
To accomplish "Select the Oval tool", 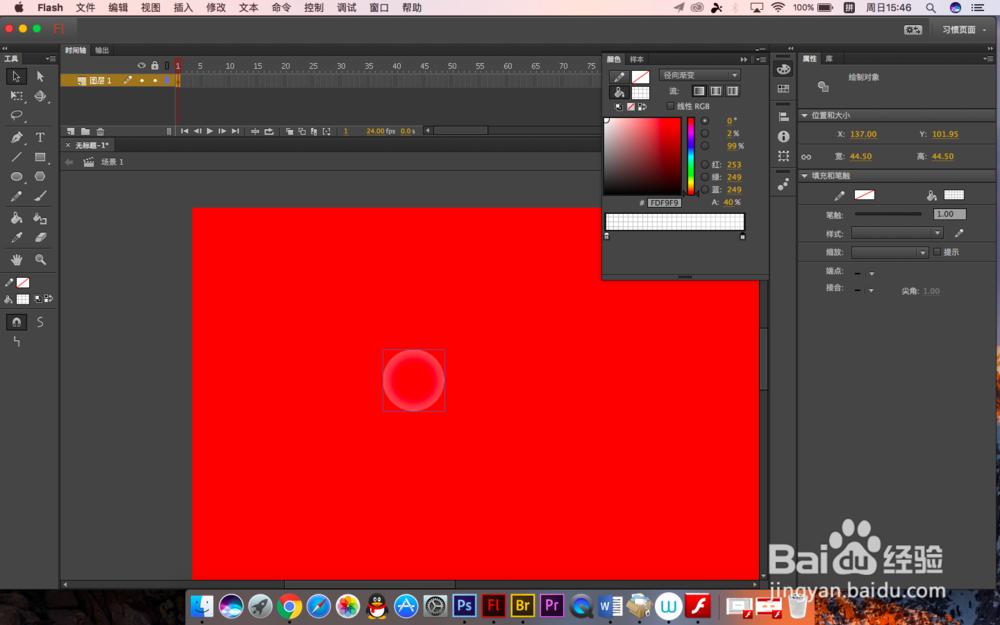I will (x=17, y=176).
